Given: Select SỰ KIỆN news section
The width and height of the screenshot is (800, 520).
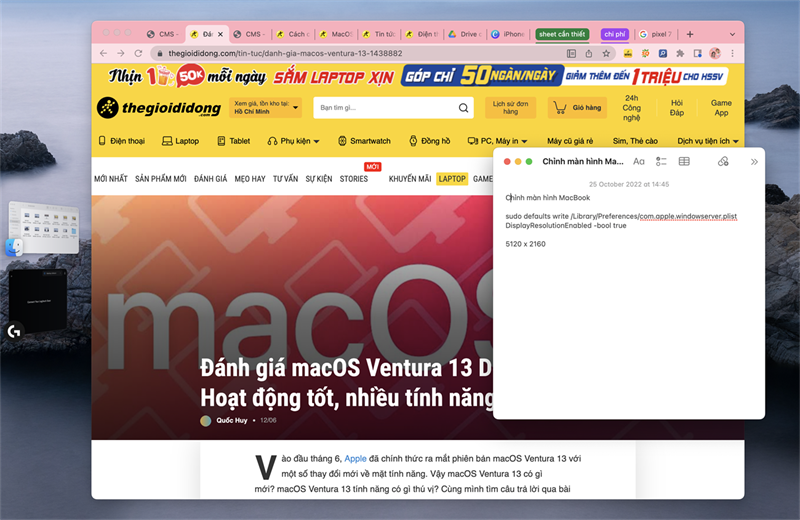Looking at the screenshot, I should tap(319, 179).
